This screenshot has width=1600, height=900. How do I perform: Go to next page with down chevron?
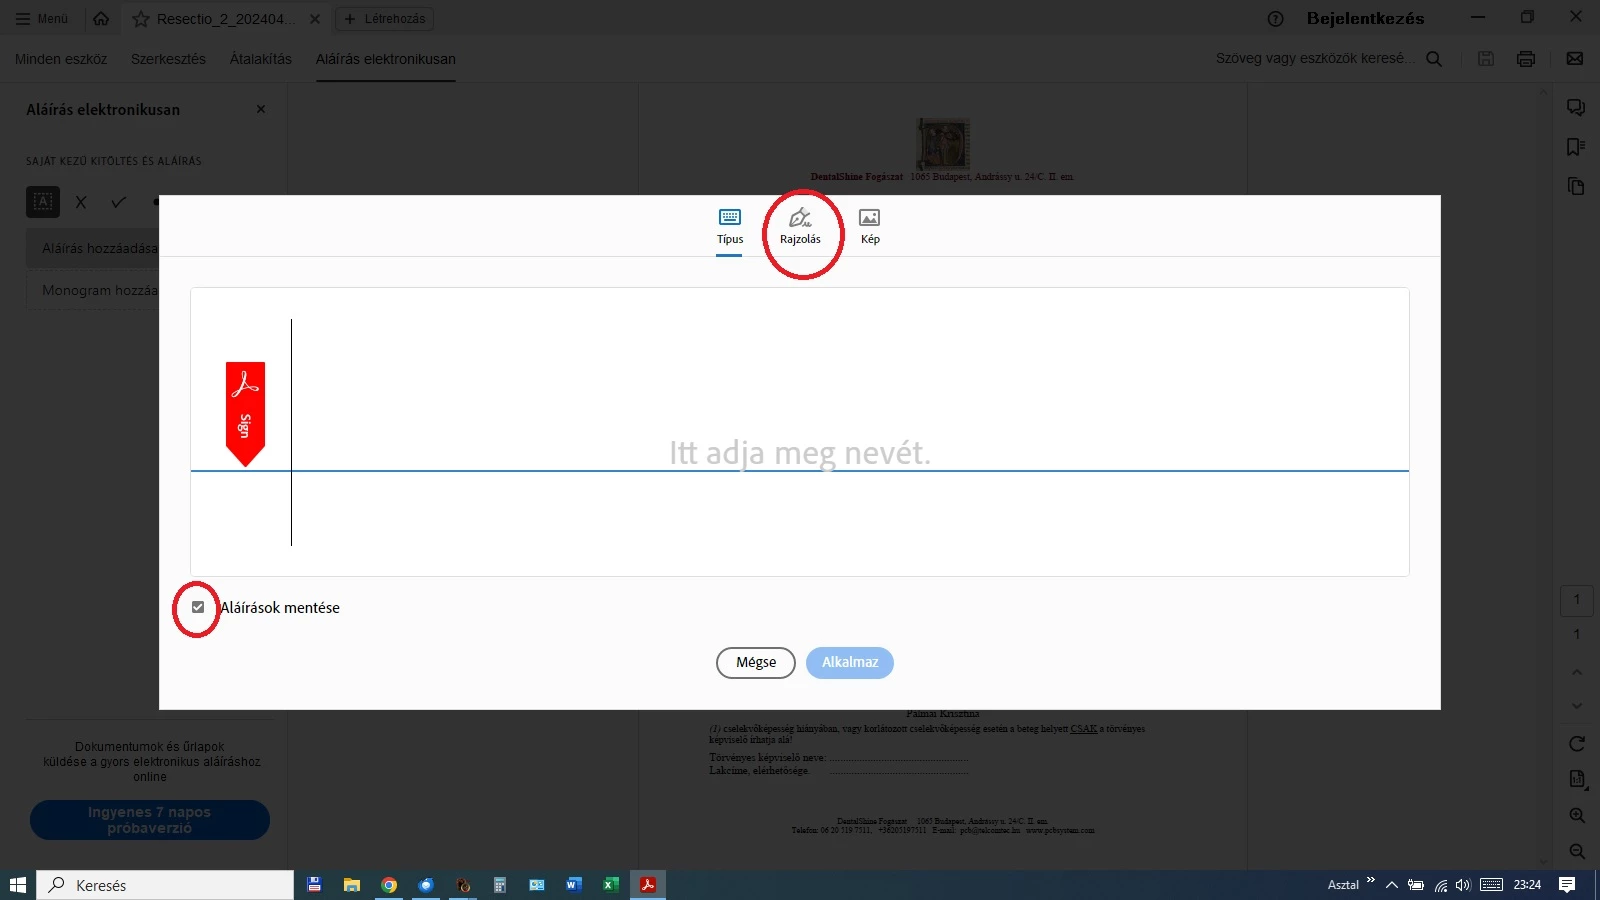click(1577, 706)
